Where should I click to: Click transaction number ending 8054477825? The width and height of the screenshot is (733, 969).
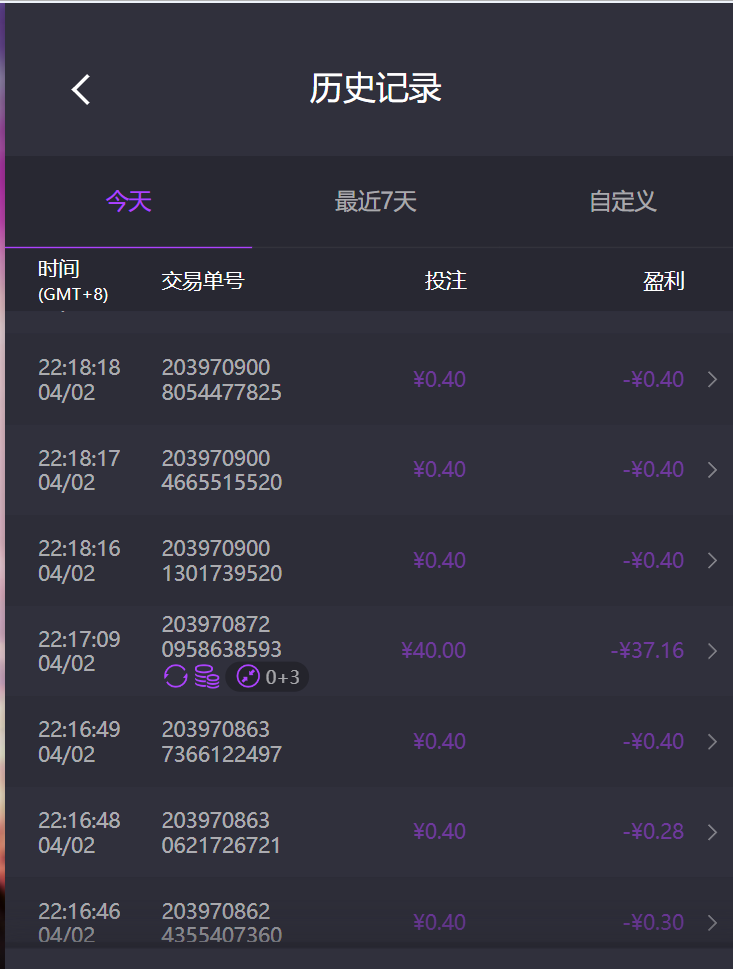click(221, 380)
